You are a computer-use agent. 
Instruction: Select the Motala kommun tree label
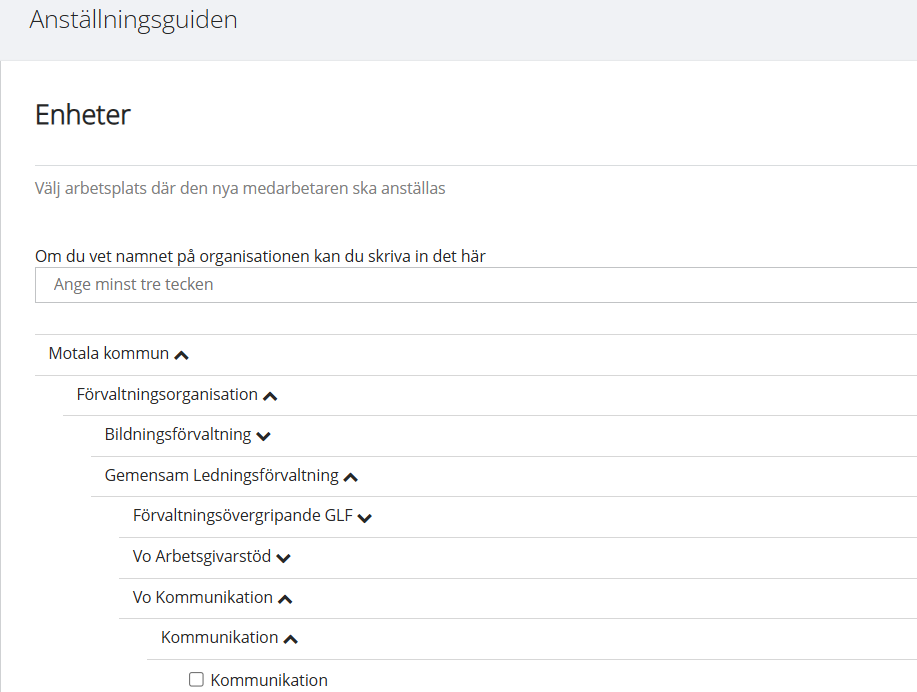[x=109, y=354]
